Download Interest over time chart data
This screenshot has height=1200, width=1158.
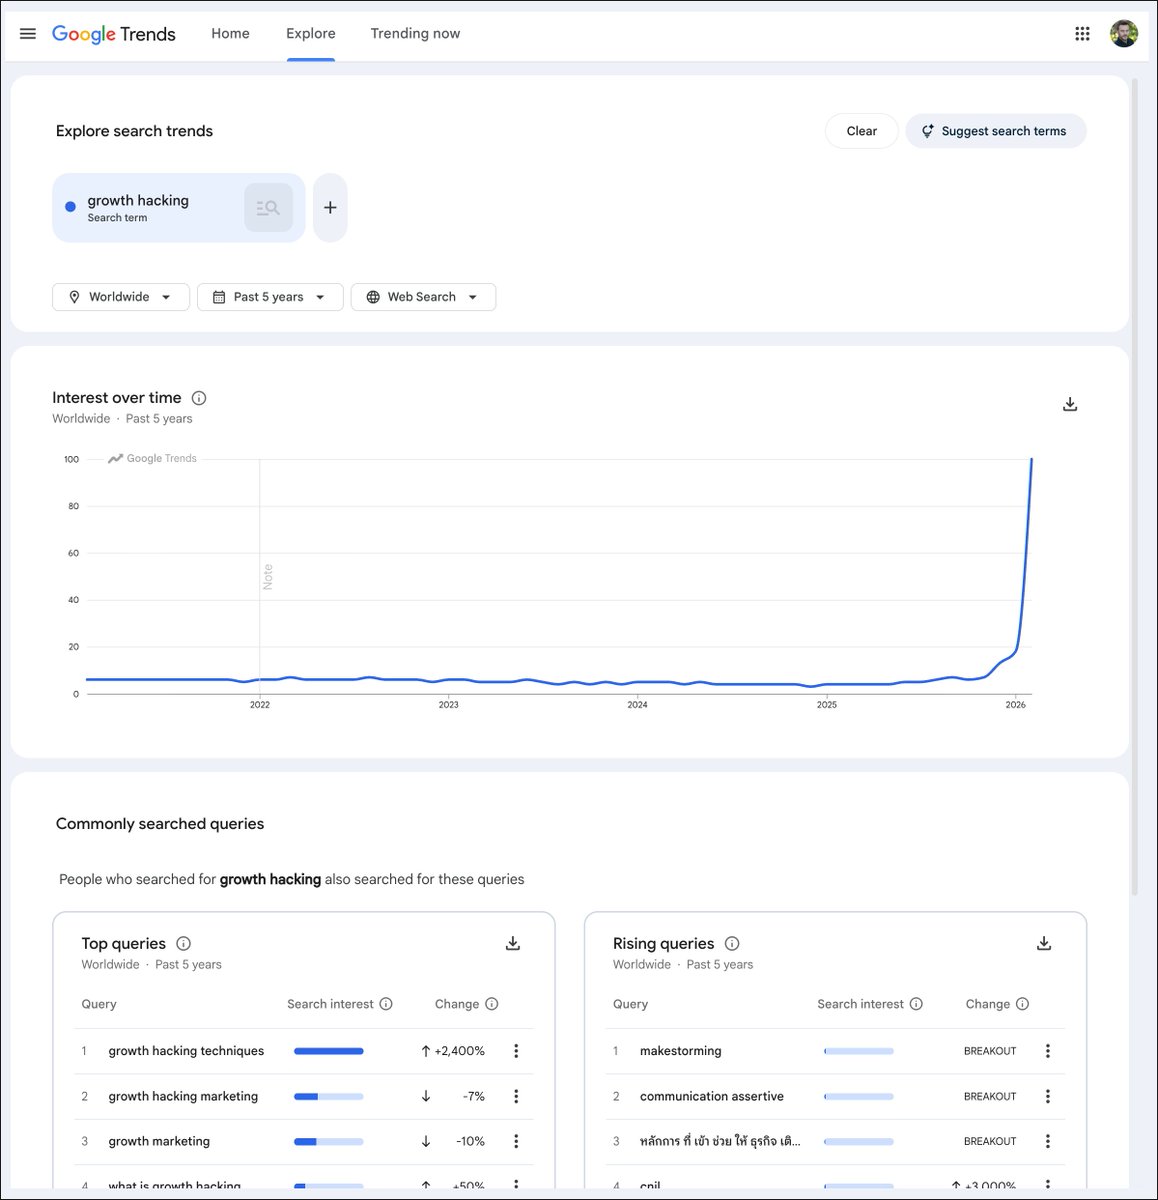tap(1070, 404)
